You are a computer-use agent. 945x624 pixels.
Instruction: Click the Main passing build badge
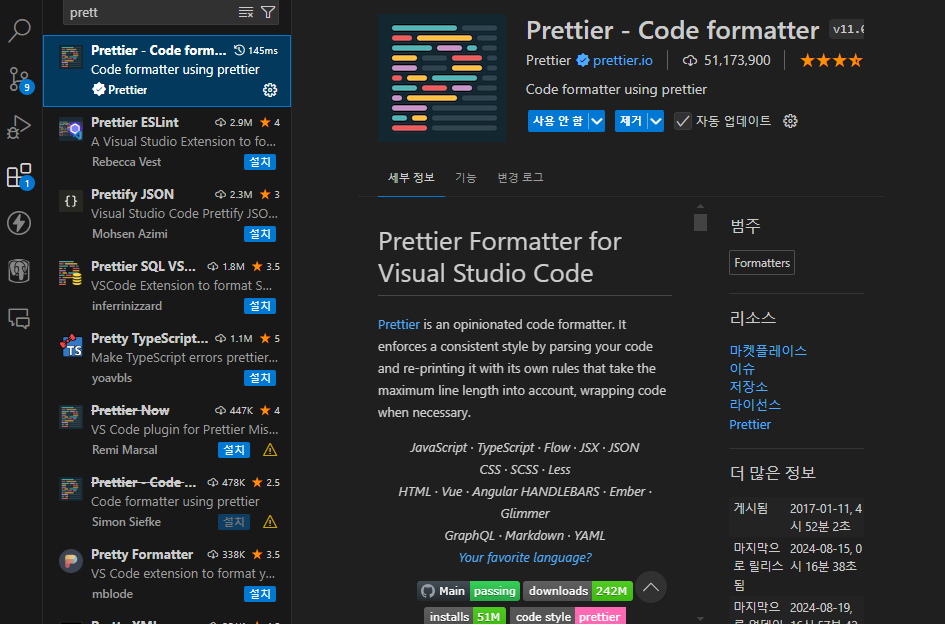468,591
